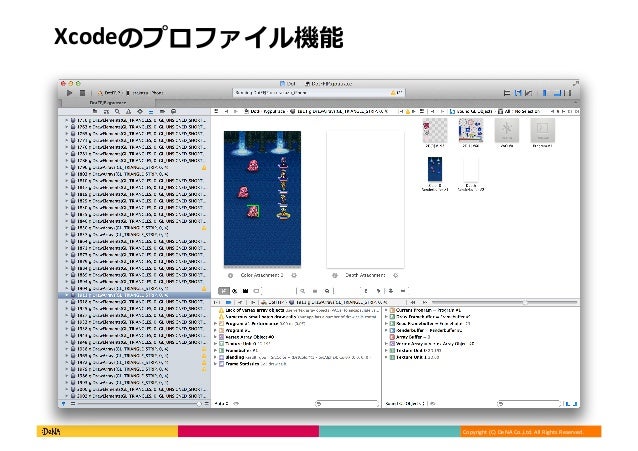Open the checkered texture thumbnail in assistant
638x451 pixels.
435,130
